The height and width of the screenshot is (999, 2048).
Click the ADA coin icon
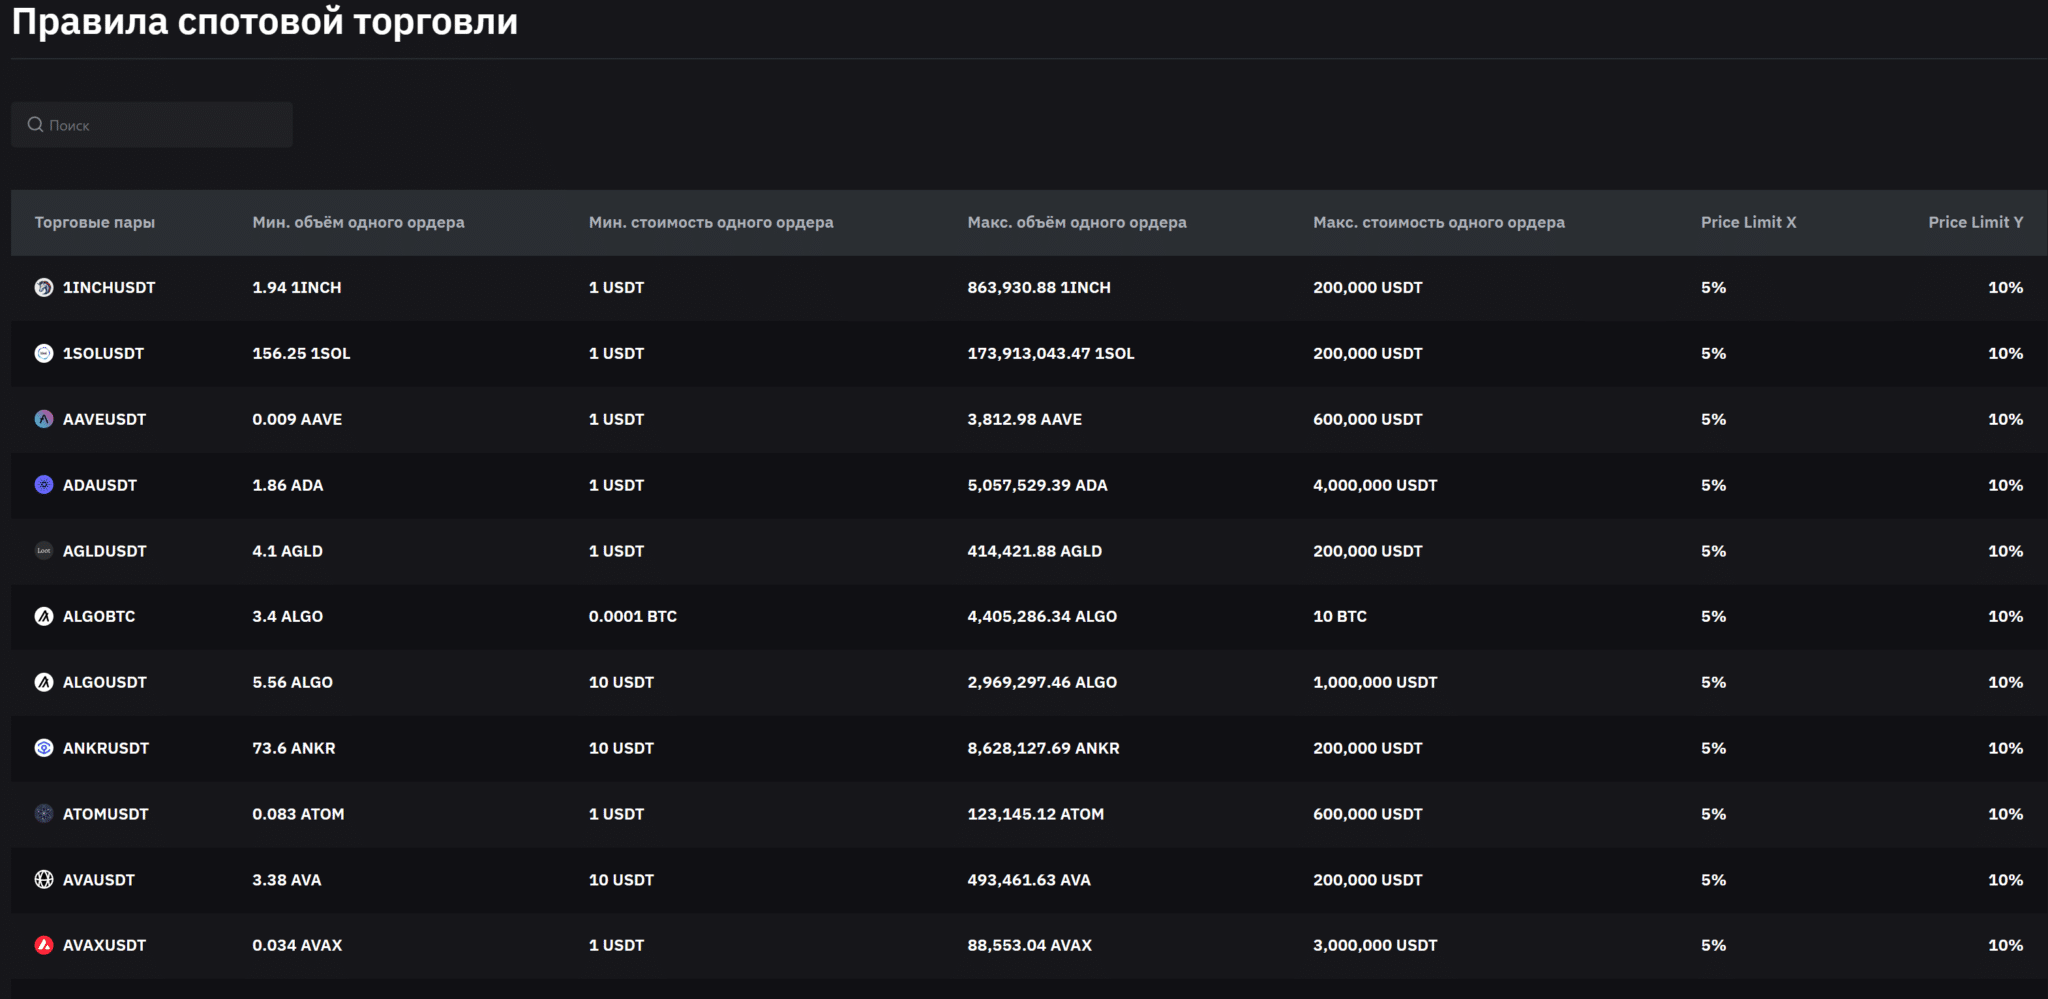(x=44, y=485)
